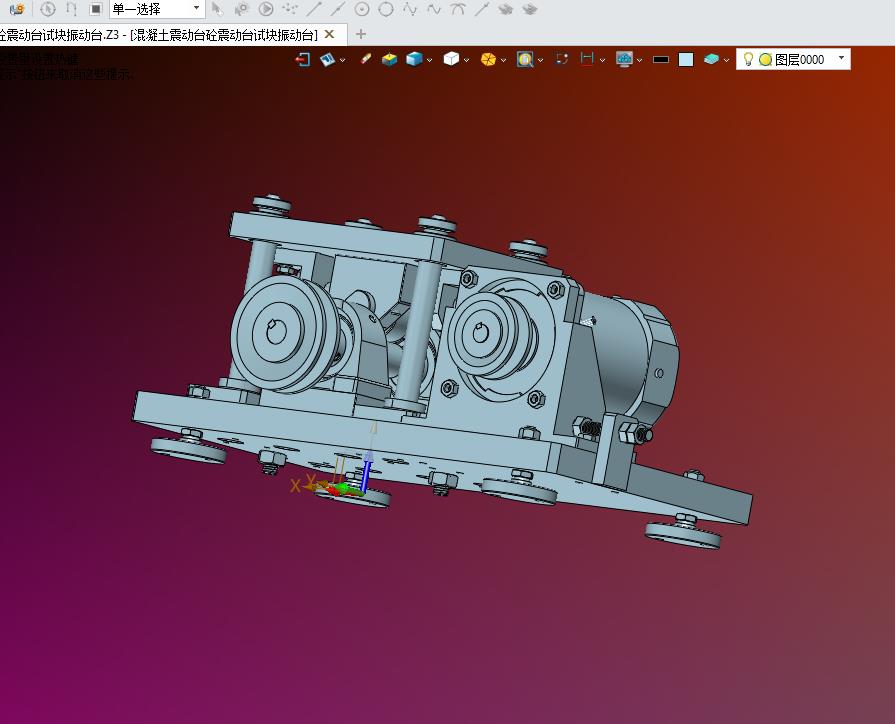Click the white cube icon
The image size is (895, 724).
(451, 59)
